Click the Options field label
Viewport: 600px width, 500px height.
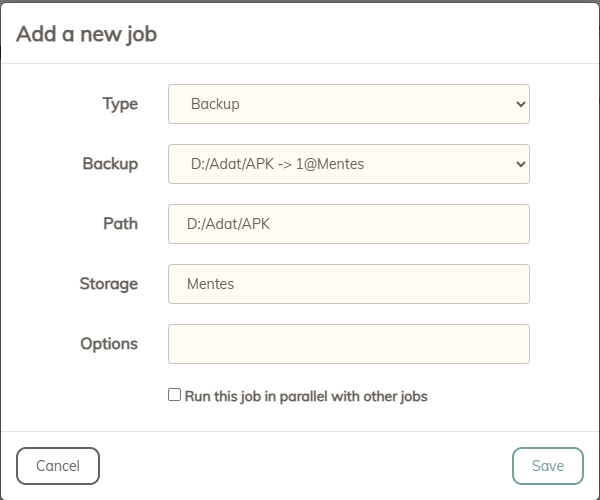click(x=109, y=344)
